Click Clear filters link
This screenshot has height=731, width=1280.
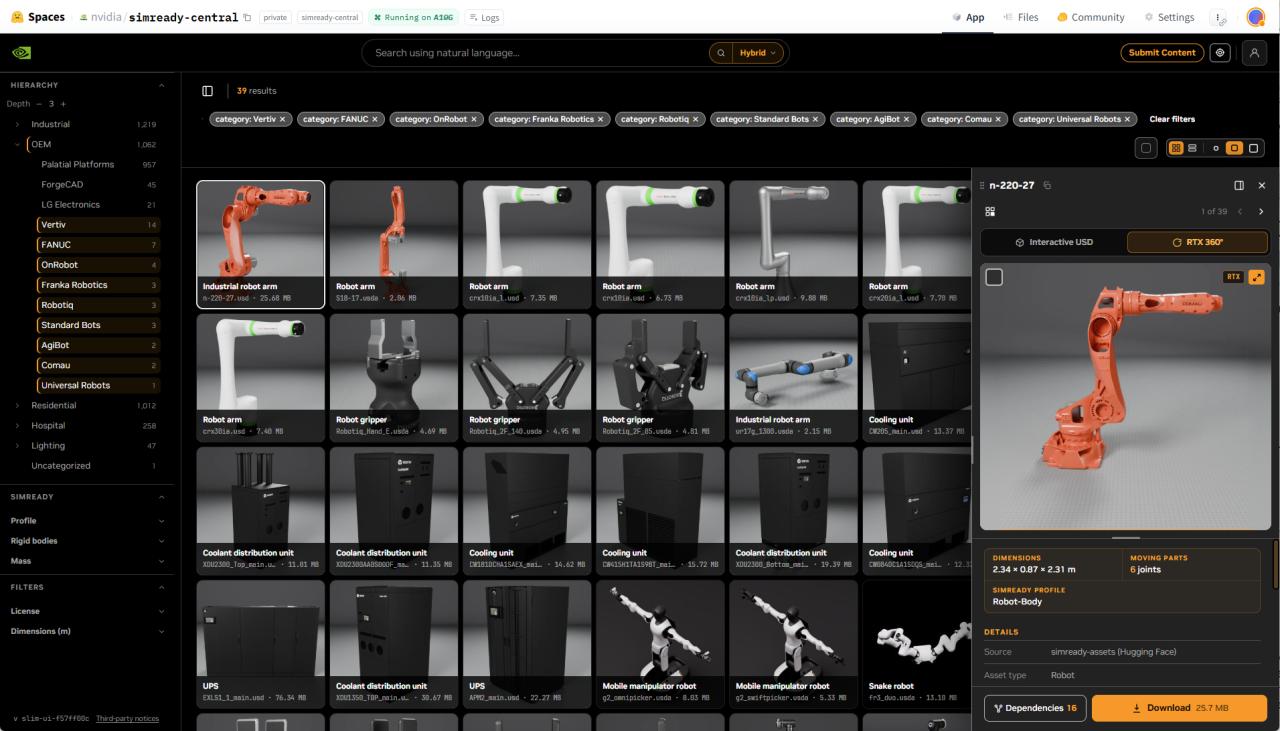[x=1172, y=119]
